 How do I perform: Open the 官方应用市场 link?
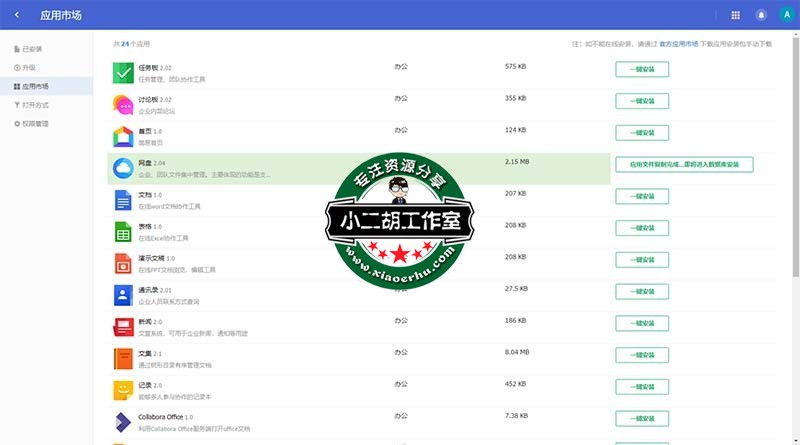click(x=679, y=44)
